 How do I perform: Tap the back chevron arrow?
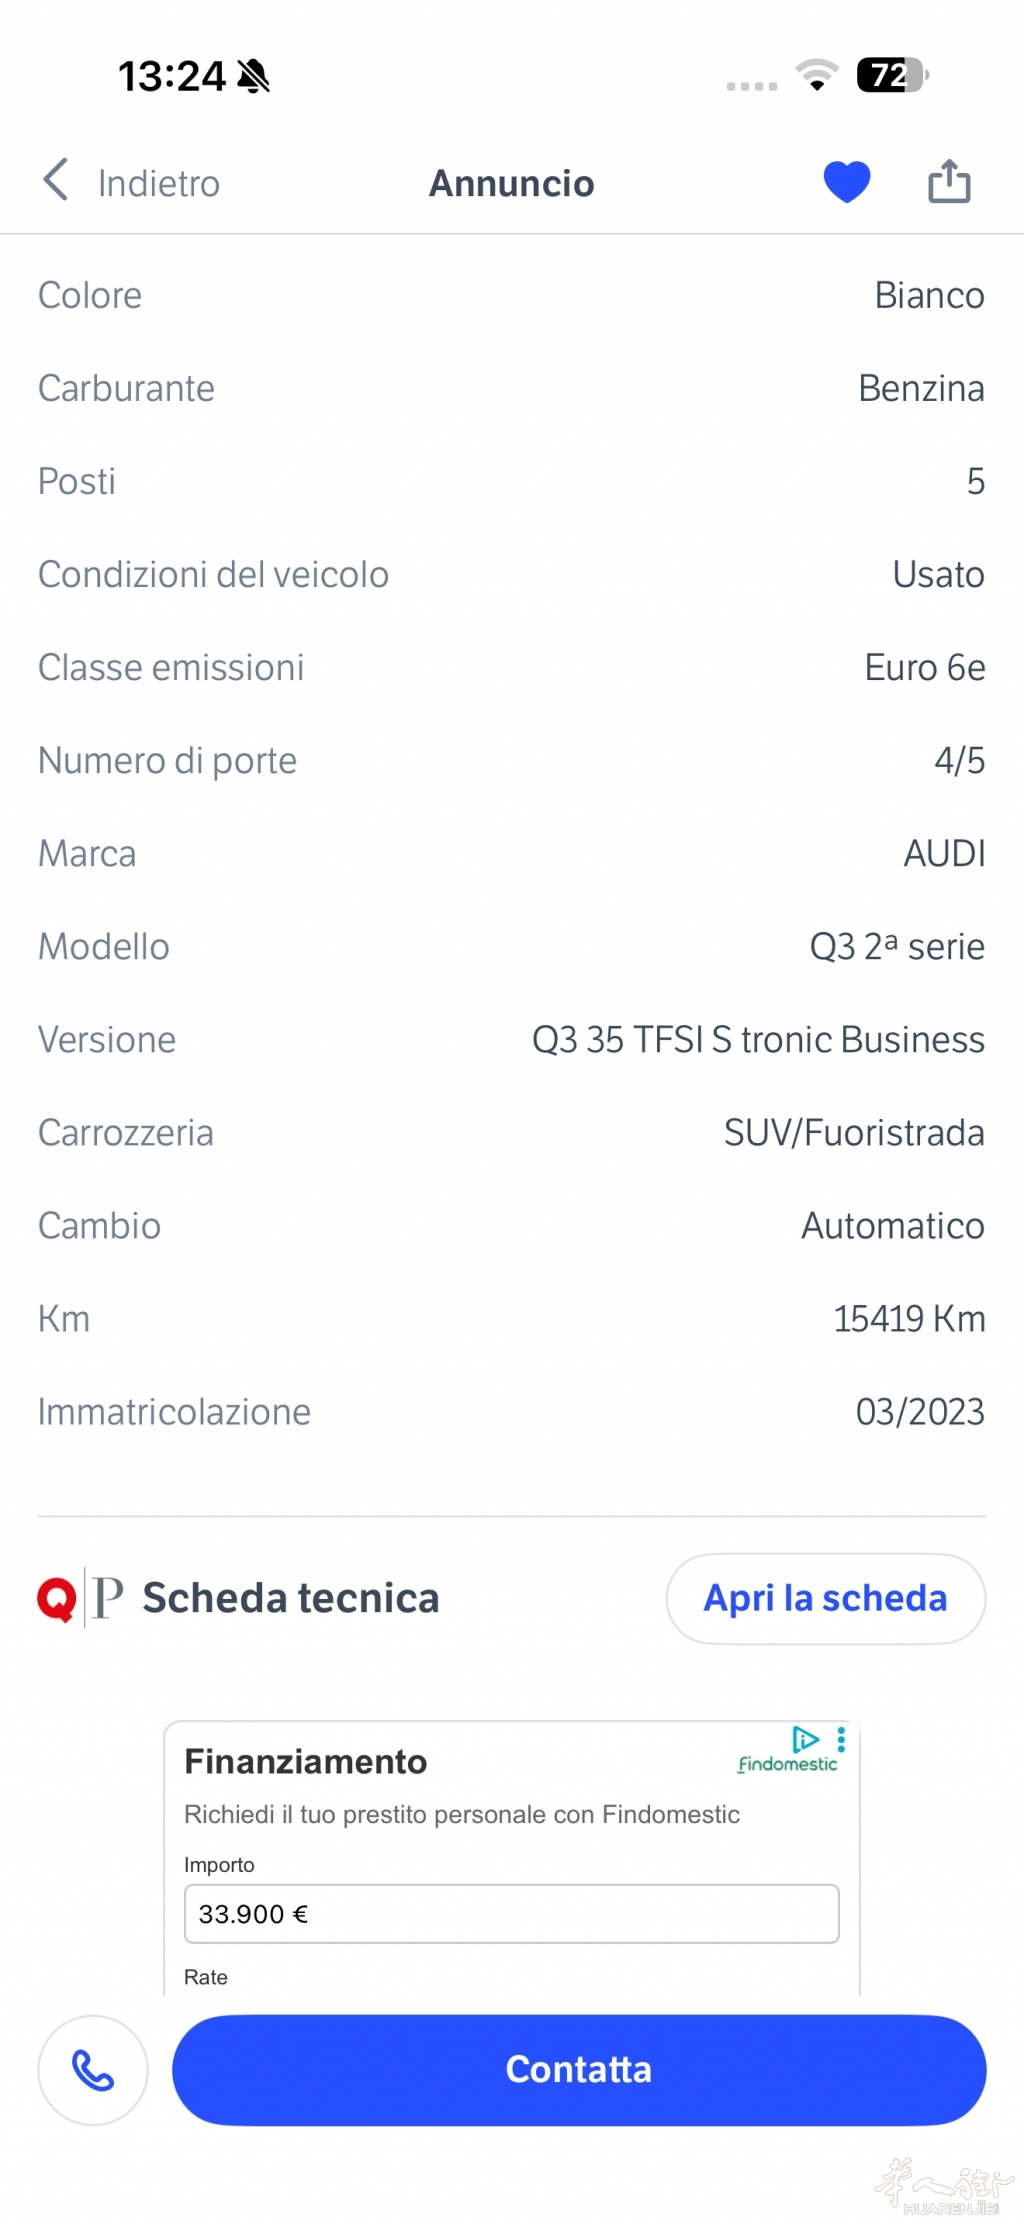[56, 180]
